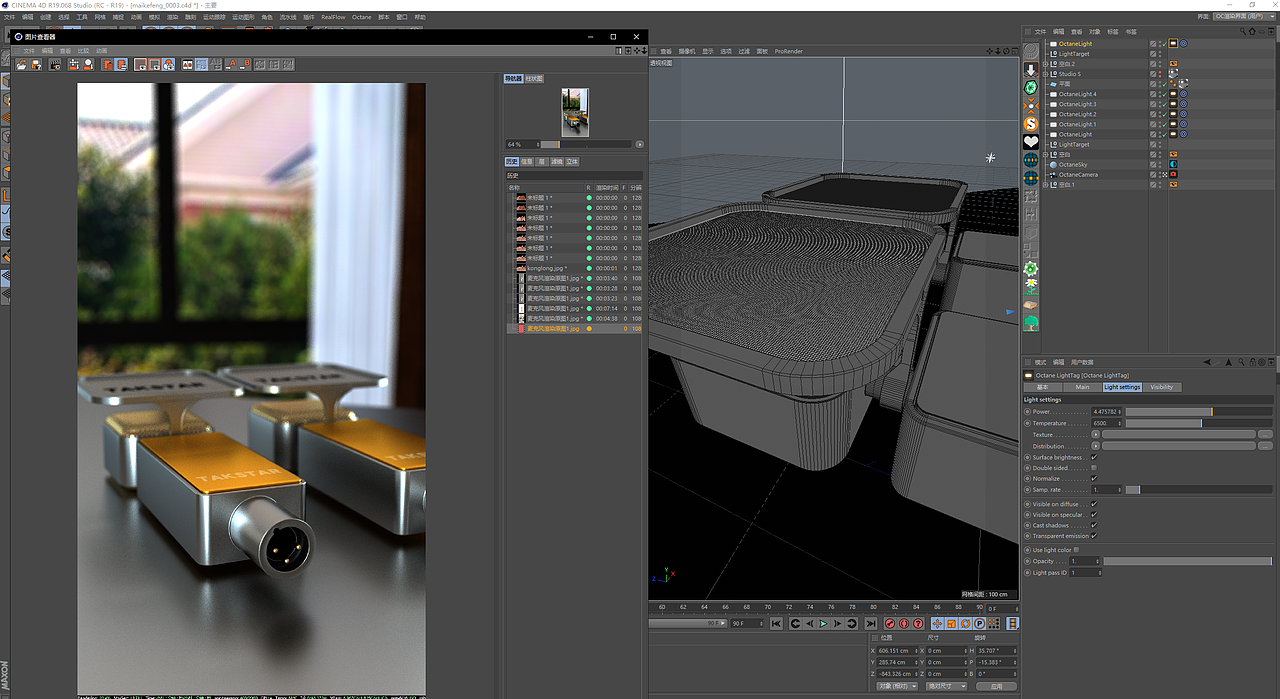Open the size mode dropdown in coordinates panel
This screenshot has height=699, width=1280.
pyautogui.click(x=946, y=686)
